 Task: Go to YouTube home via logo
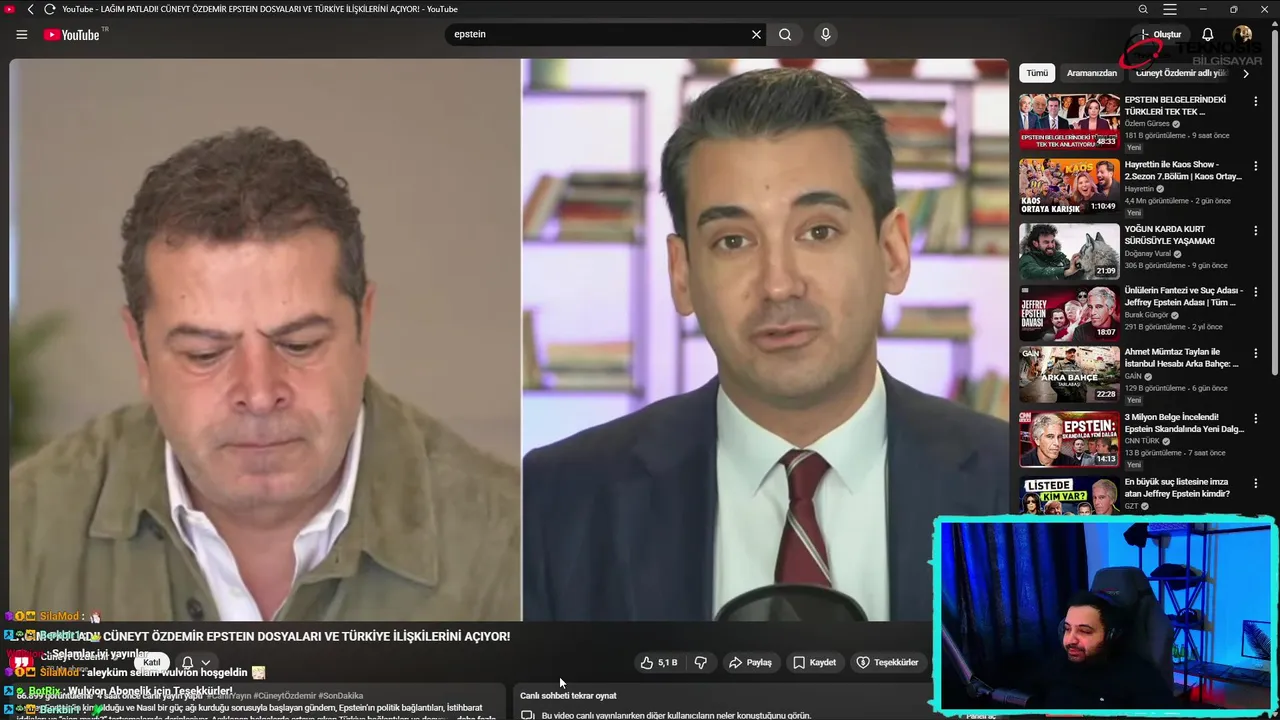pyautogui.click(x=71, y=34)
